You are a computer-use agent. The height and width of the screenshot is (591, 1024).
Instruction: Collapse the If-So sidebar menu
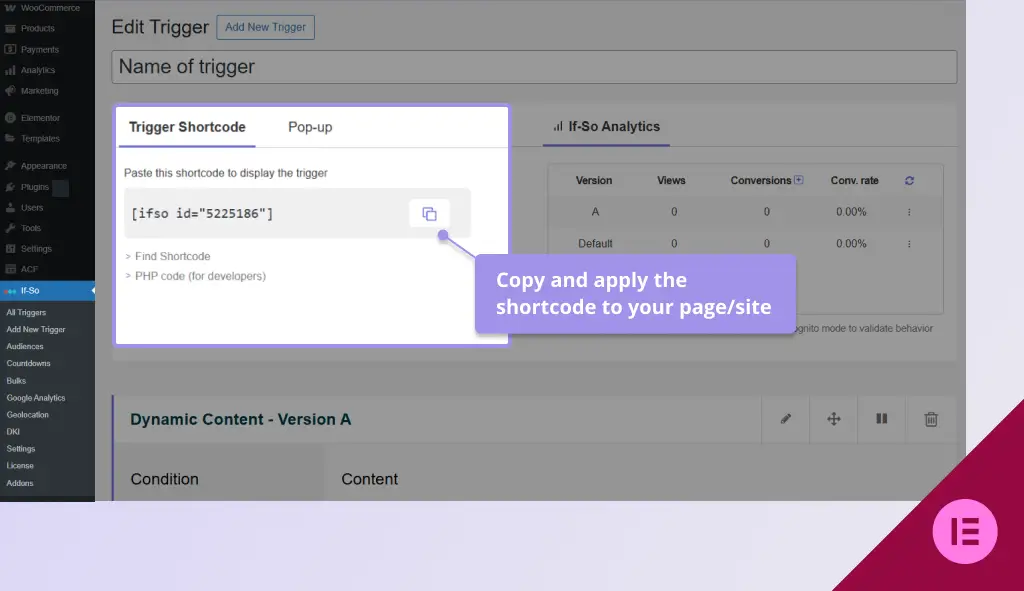click(92, 290)
